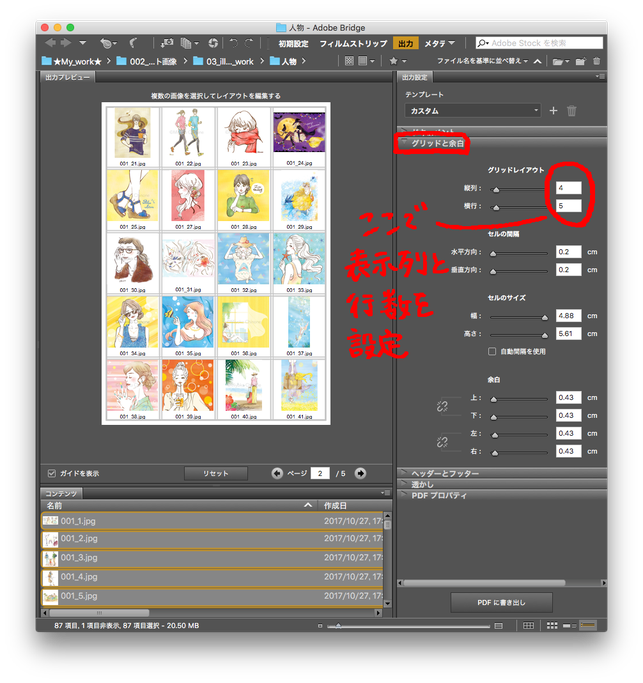Create a new folder icon
Screen dimensions: 643x683
[x=581, y=61]
